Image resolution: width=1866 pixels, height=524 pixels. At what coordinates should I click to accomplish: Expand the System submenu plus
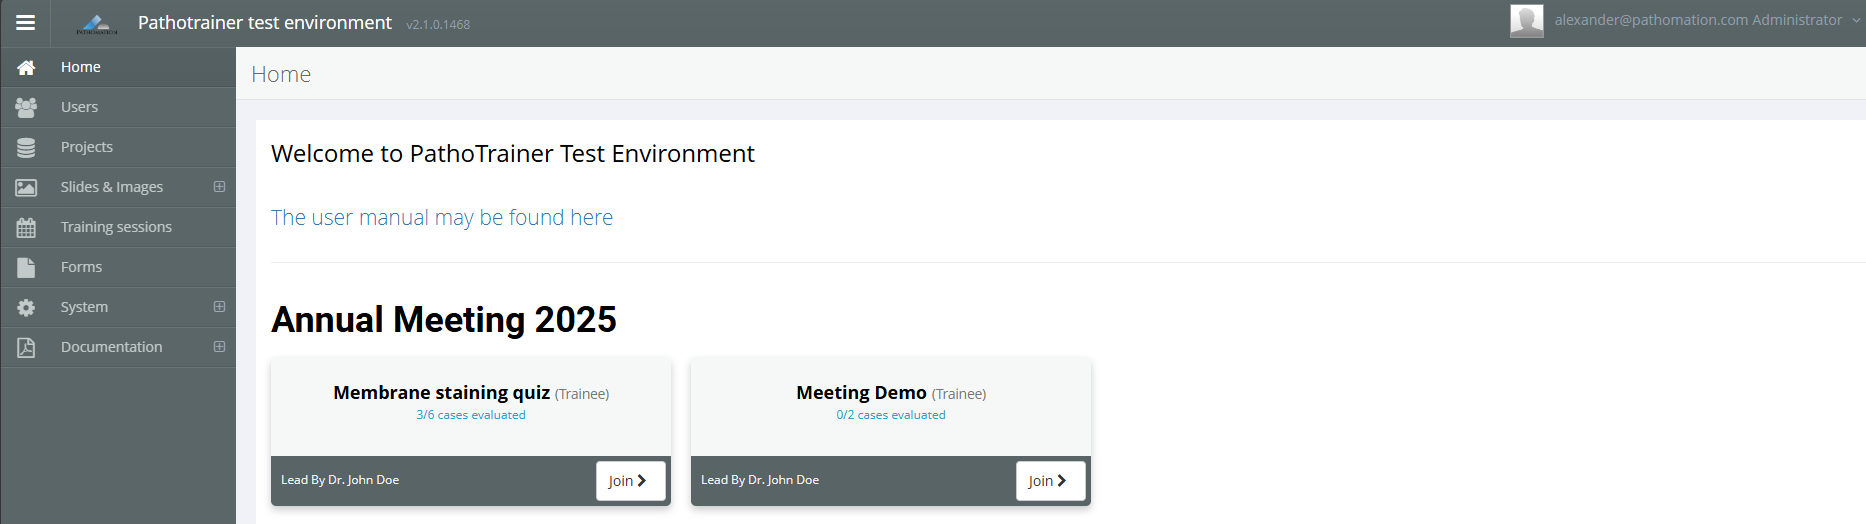[x=219, y=307]
